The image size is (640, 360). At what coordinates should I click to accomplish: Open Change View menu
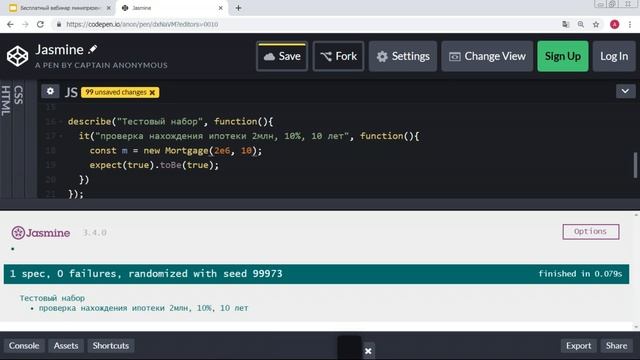pos(487,56)
